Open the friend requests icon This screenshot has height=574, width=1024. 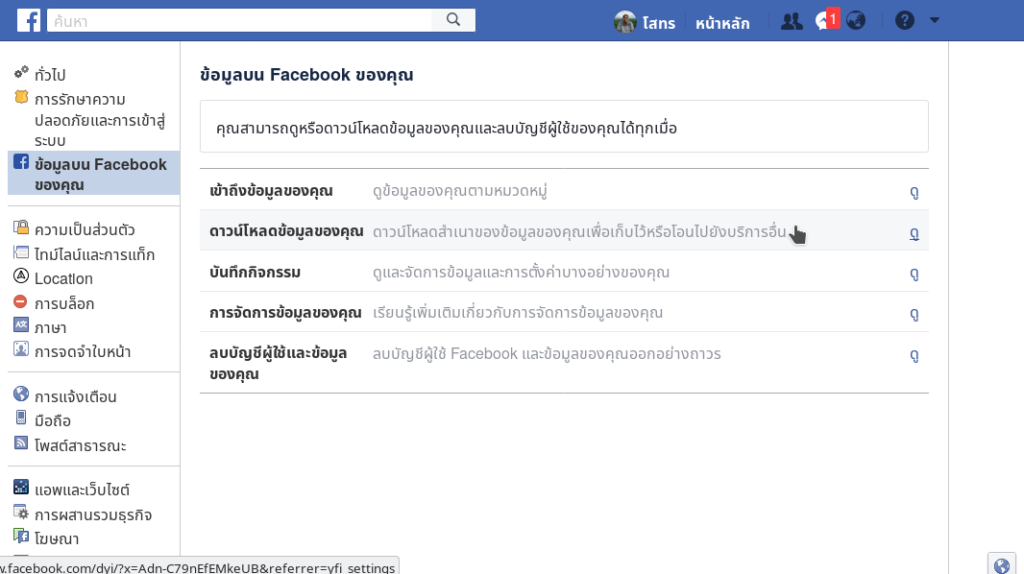click(x=792, y=21)
